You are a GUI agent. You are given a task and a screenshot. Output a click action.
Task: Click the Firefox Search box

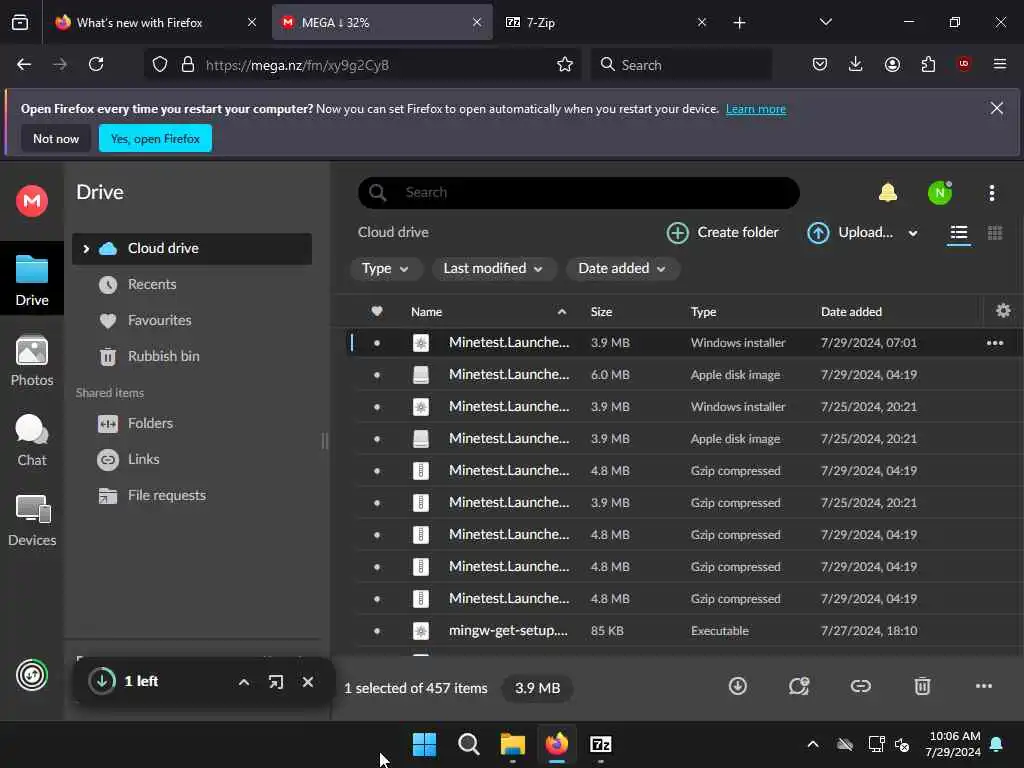pos(681,65)
